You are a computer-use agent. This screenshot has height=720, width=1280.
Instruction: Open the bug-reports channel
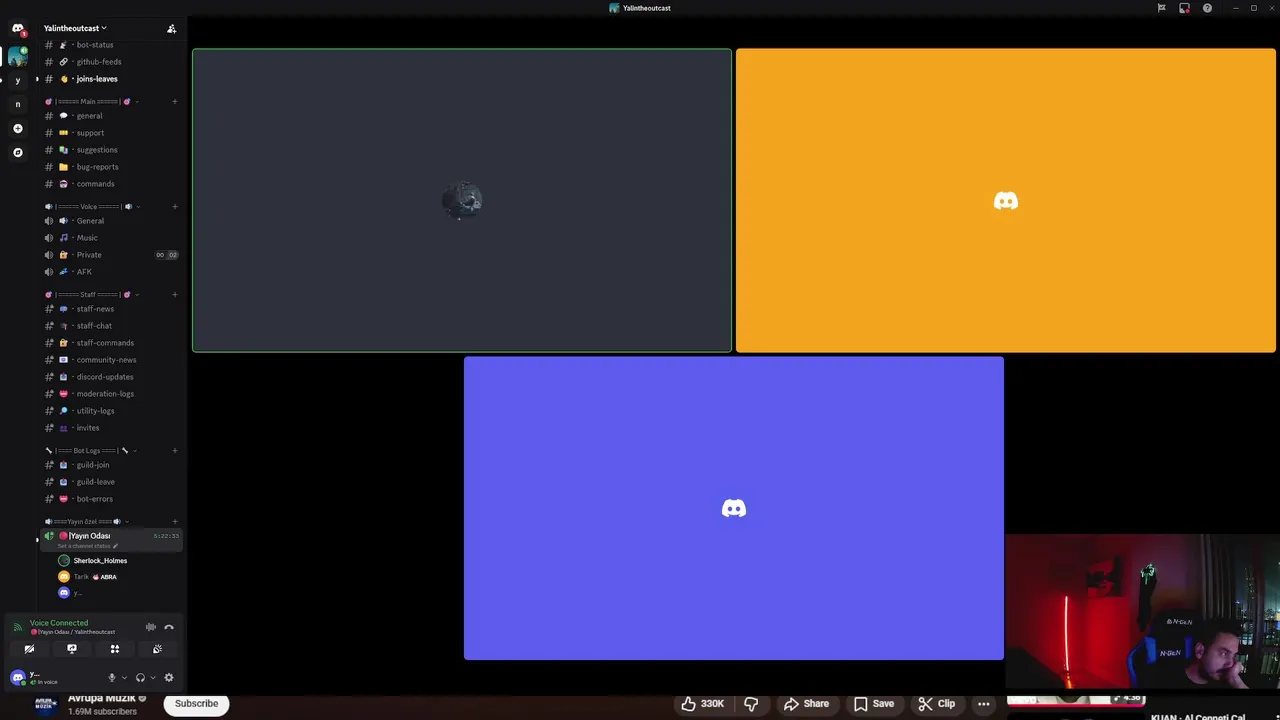point(112,167)
